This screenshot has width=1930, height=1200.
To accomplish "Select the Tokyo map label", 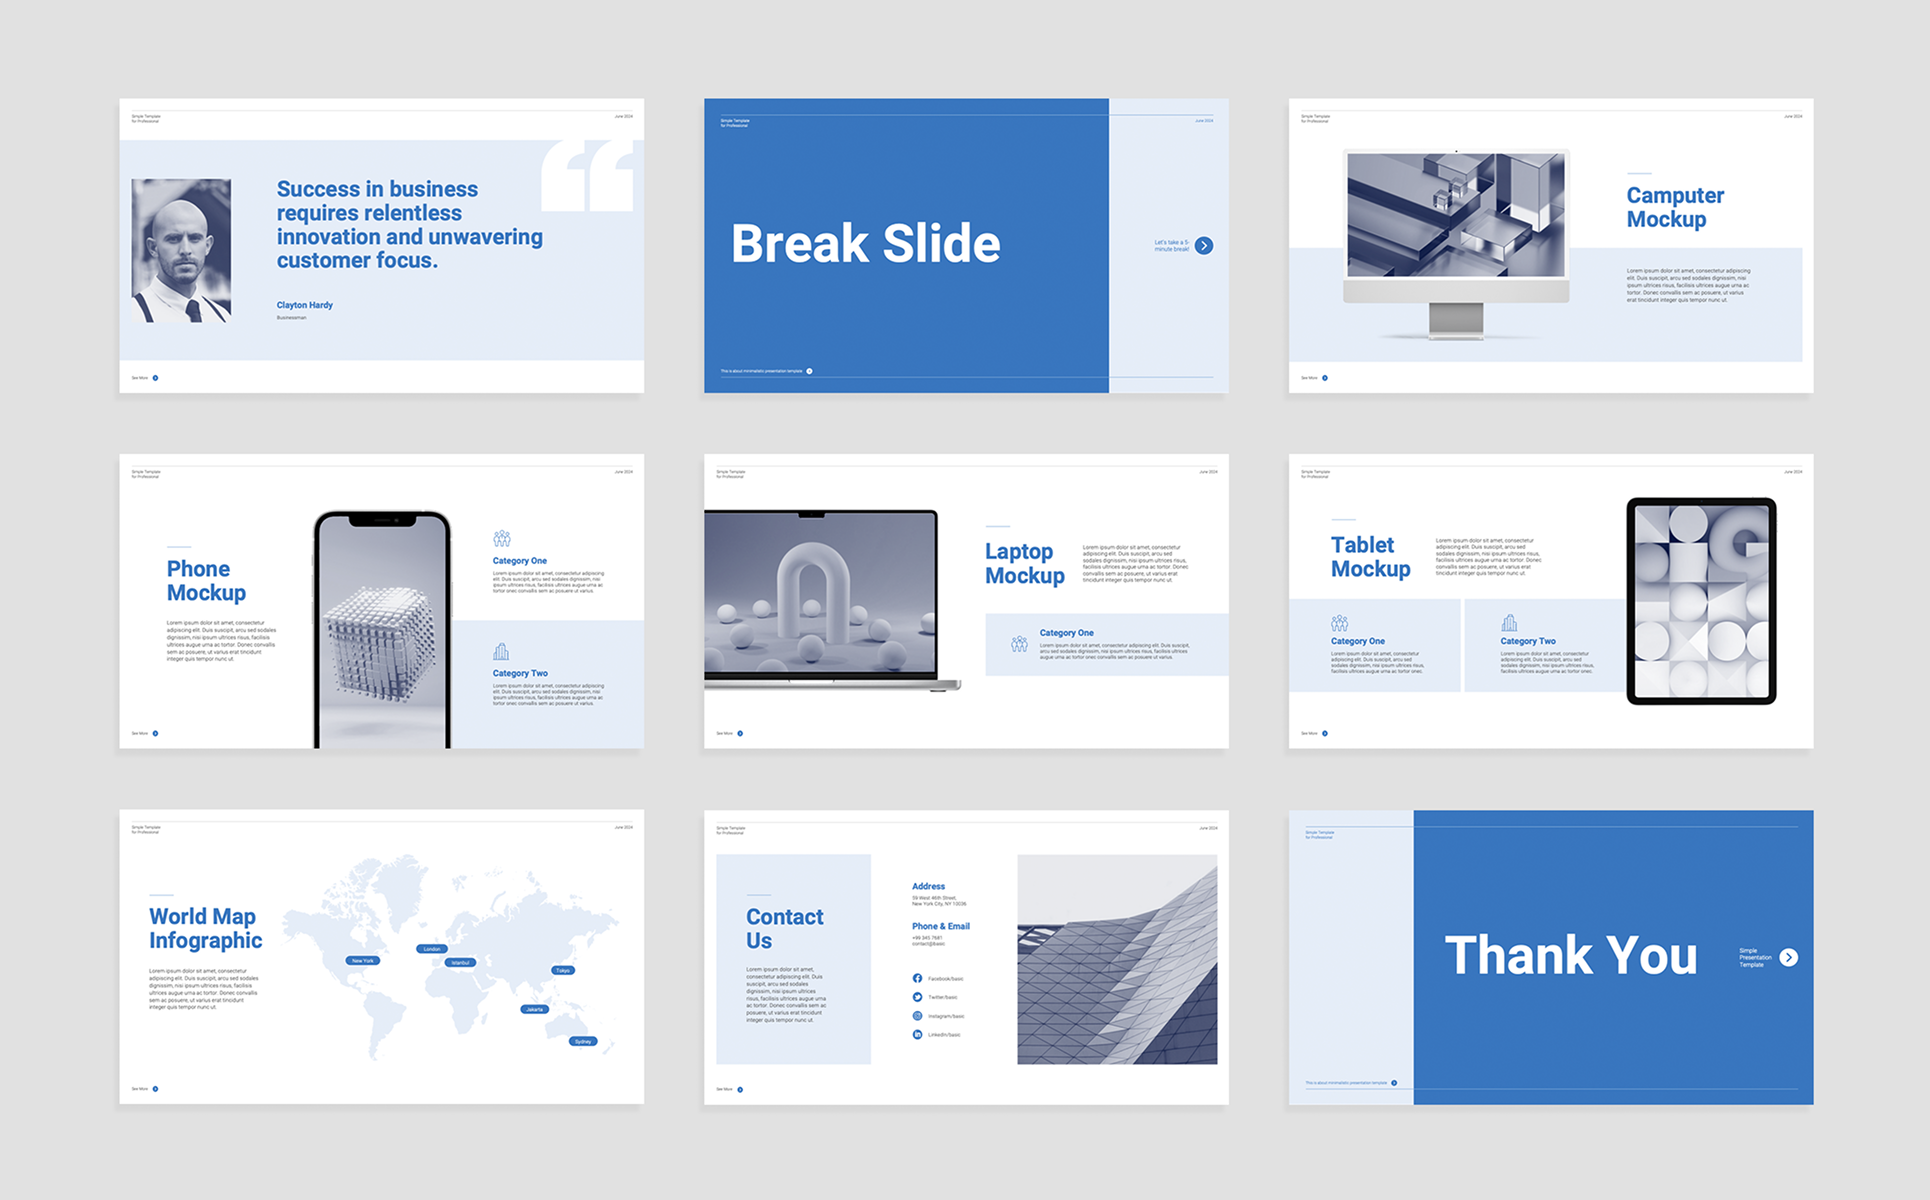I will (563, 970).
